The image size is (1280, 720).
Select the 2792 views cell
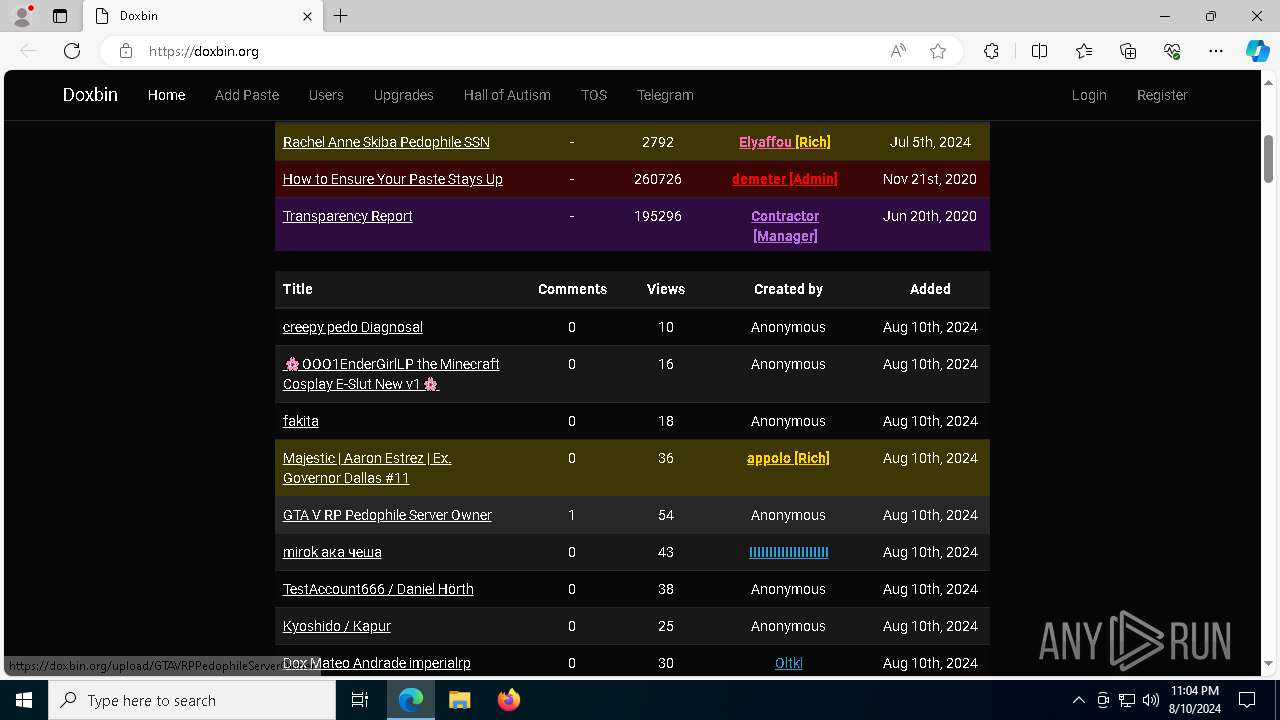pos(658,142)
